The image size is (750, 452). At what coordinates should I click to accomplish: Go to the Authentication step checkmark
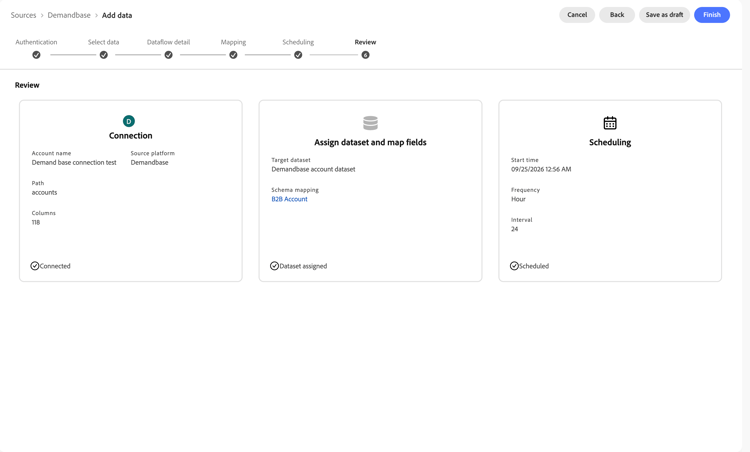point(36,55)
